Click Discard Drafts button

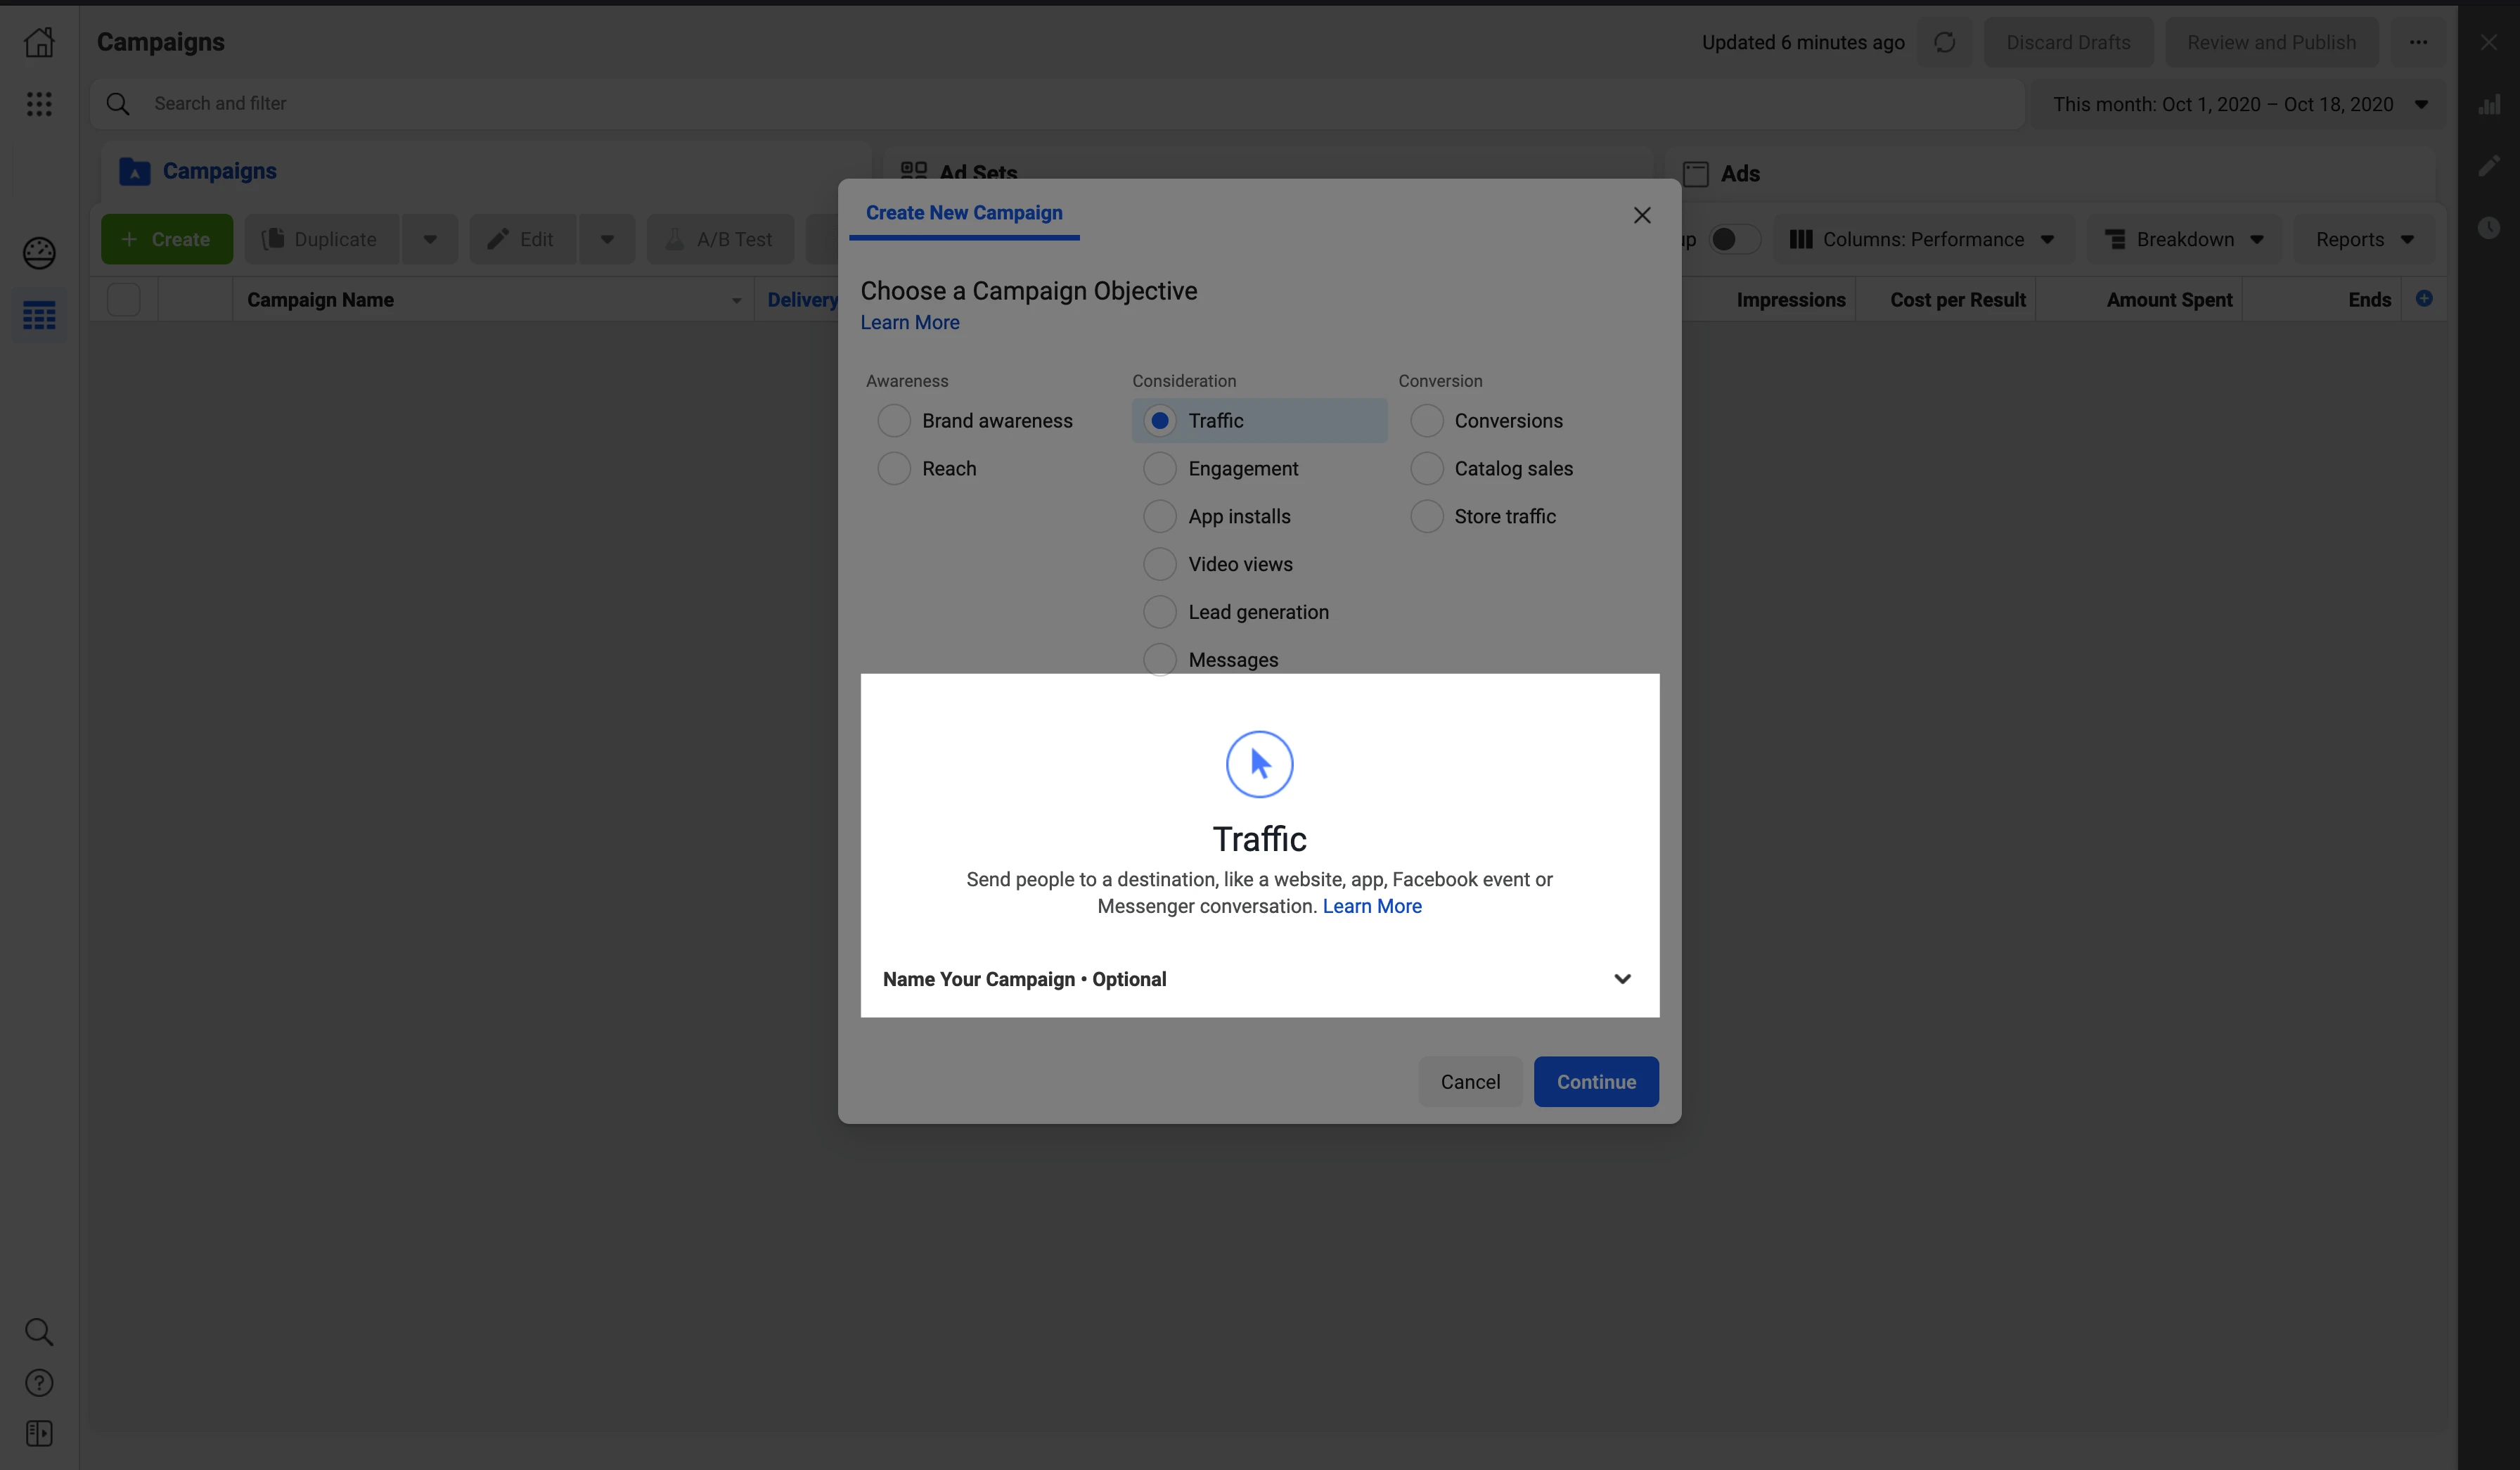pyautogui.click(x=2068, y=42)
